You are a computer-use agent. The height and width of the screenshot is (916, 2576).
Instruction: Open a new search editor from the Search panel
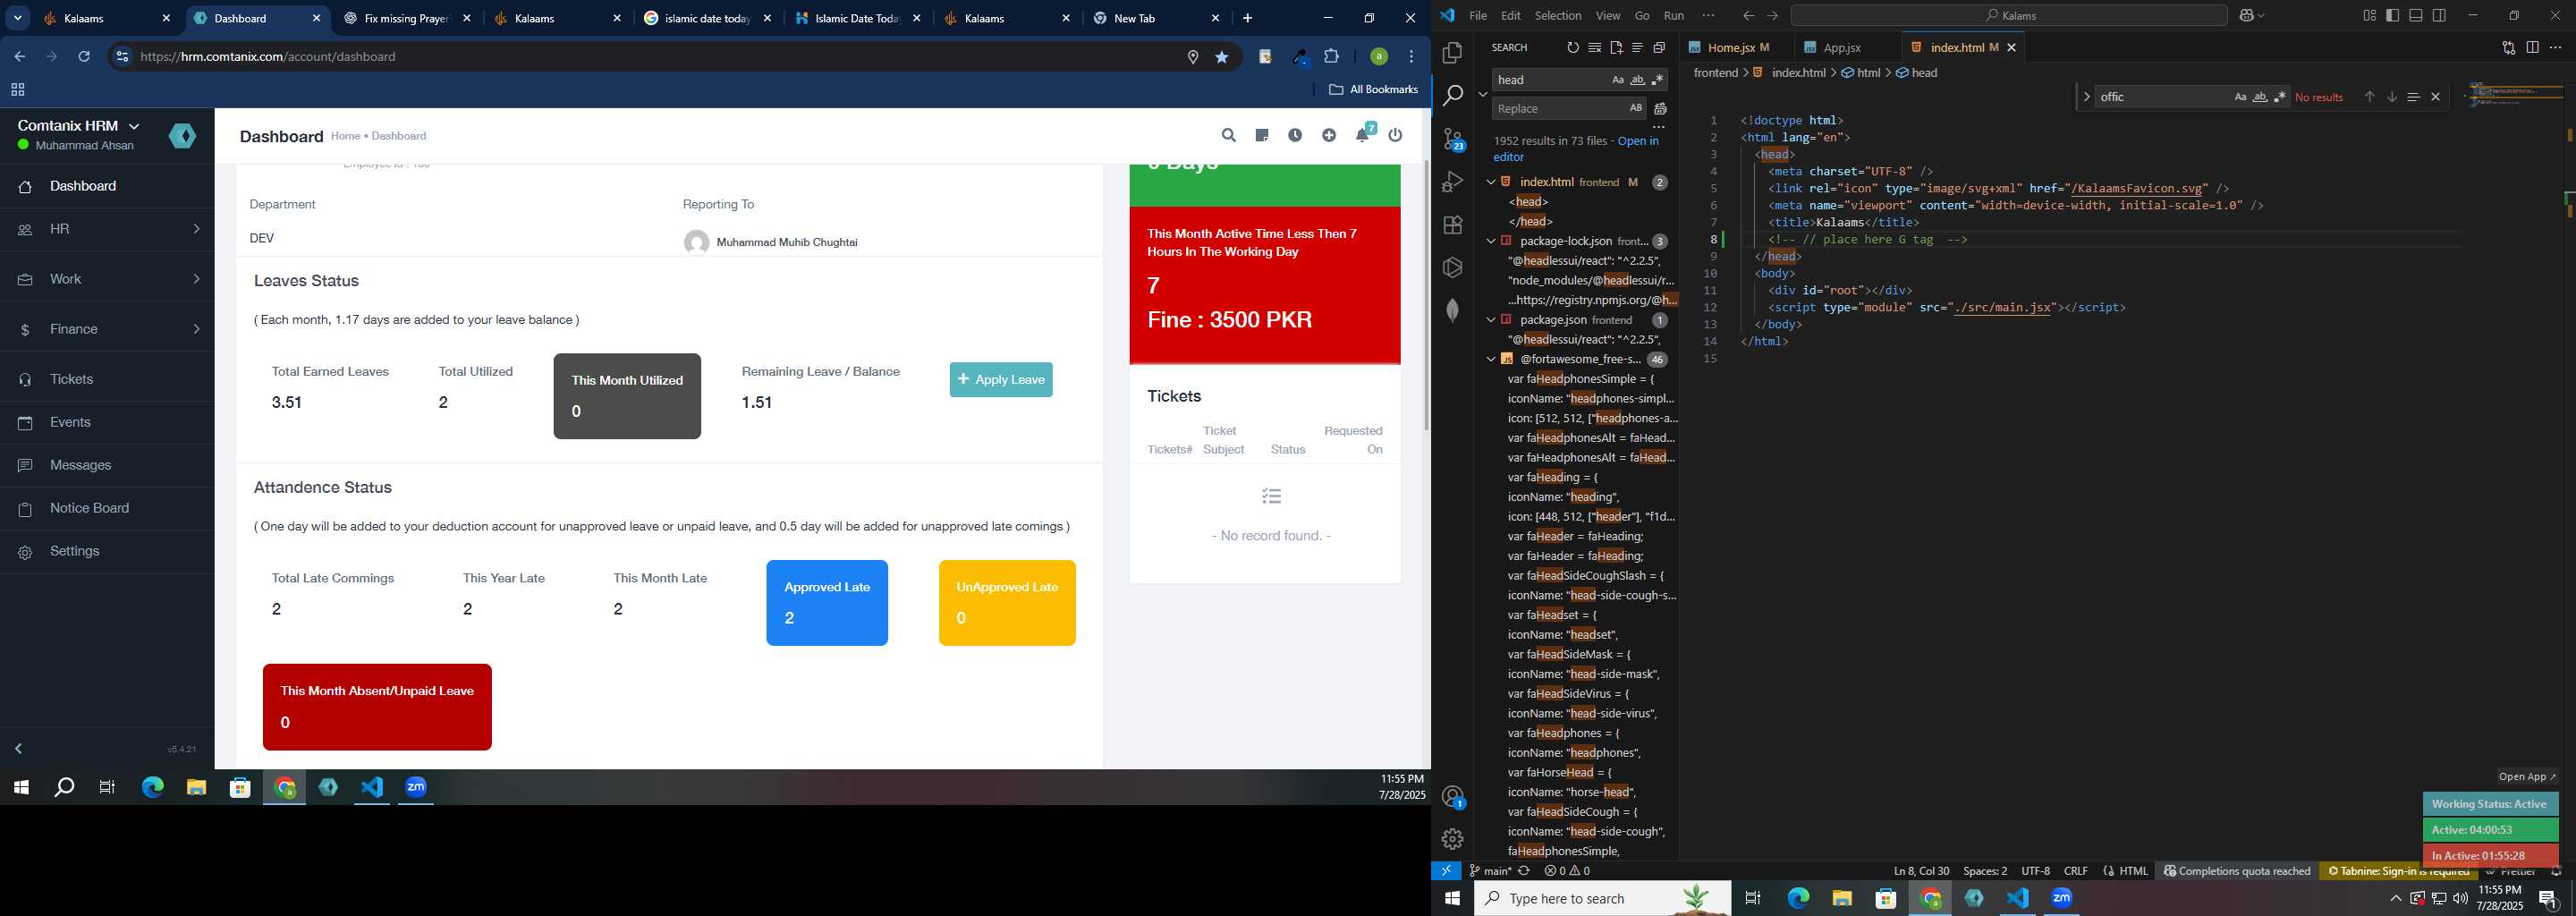click(1616, 48)
